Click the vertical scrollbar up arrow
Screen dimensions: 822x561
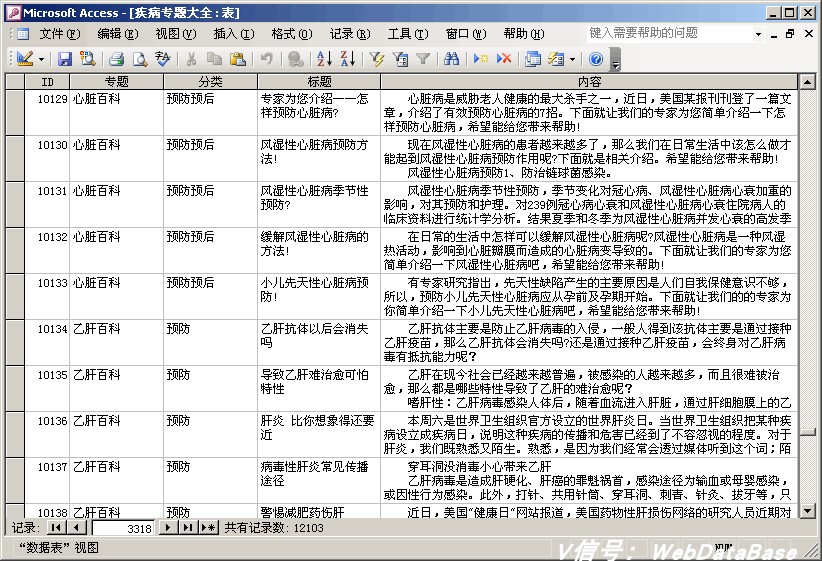(x=807, y=82)
